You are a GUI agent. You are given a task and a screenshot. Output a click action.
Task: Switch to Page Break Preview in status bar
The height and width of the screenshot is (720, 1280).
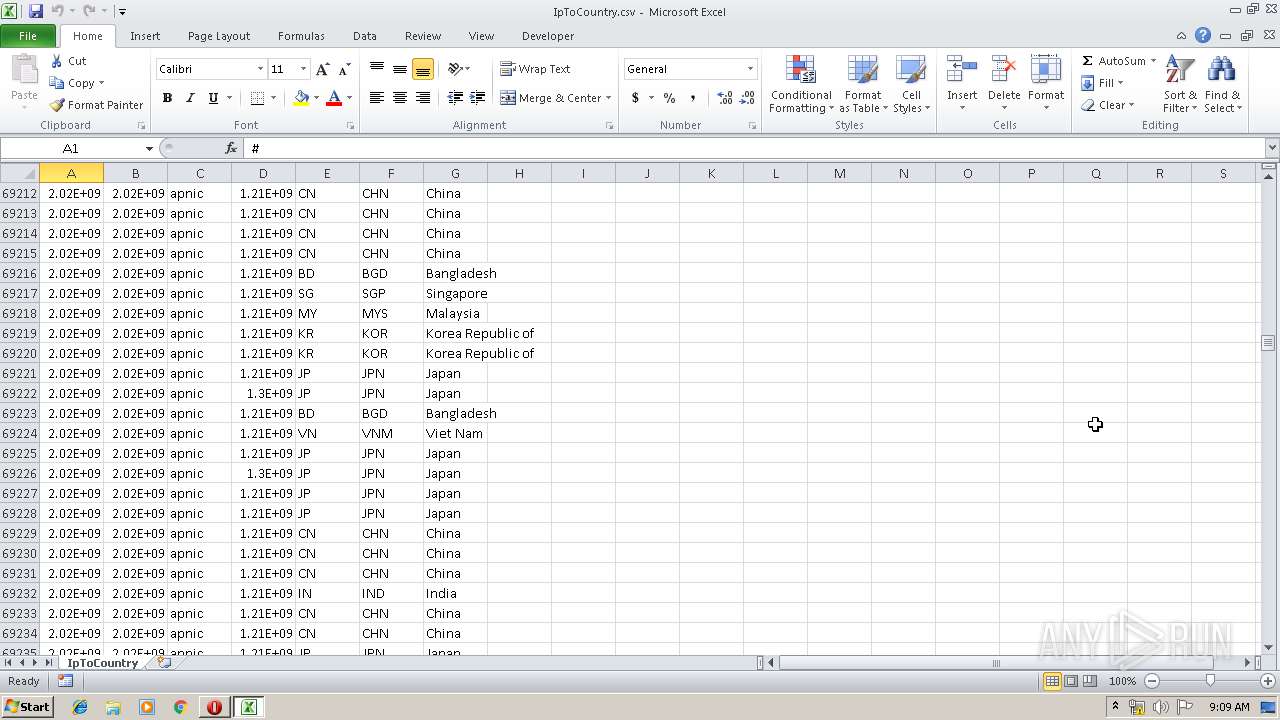click(x=1090, y=681)
